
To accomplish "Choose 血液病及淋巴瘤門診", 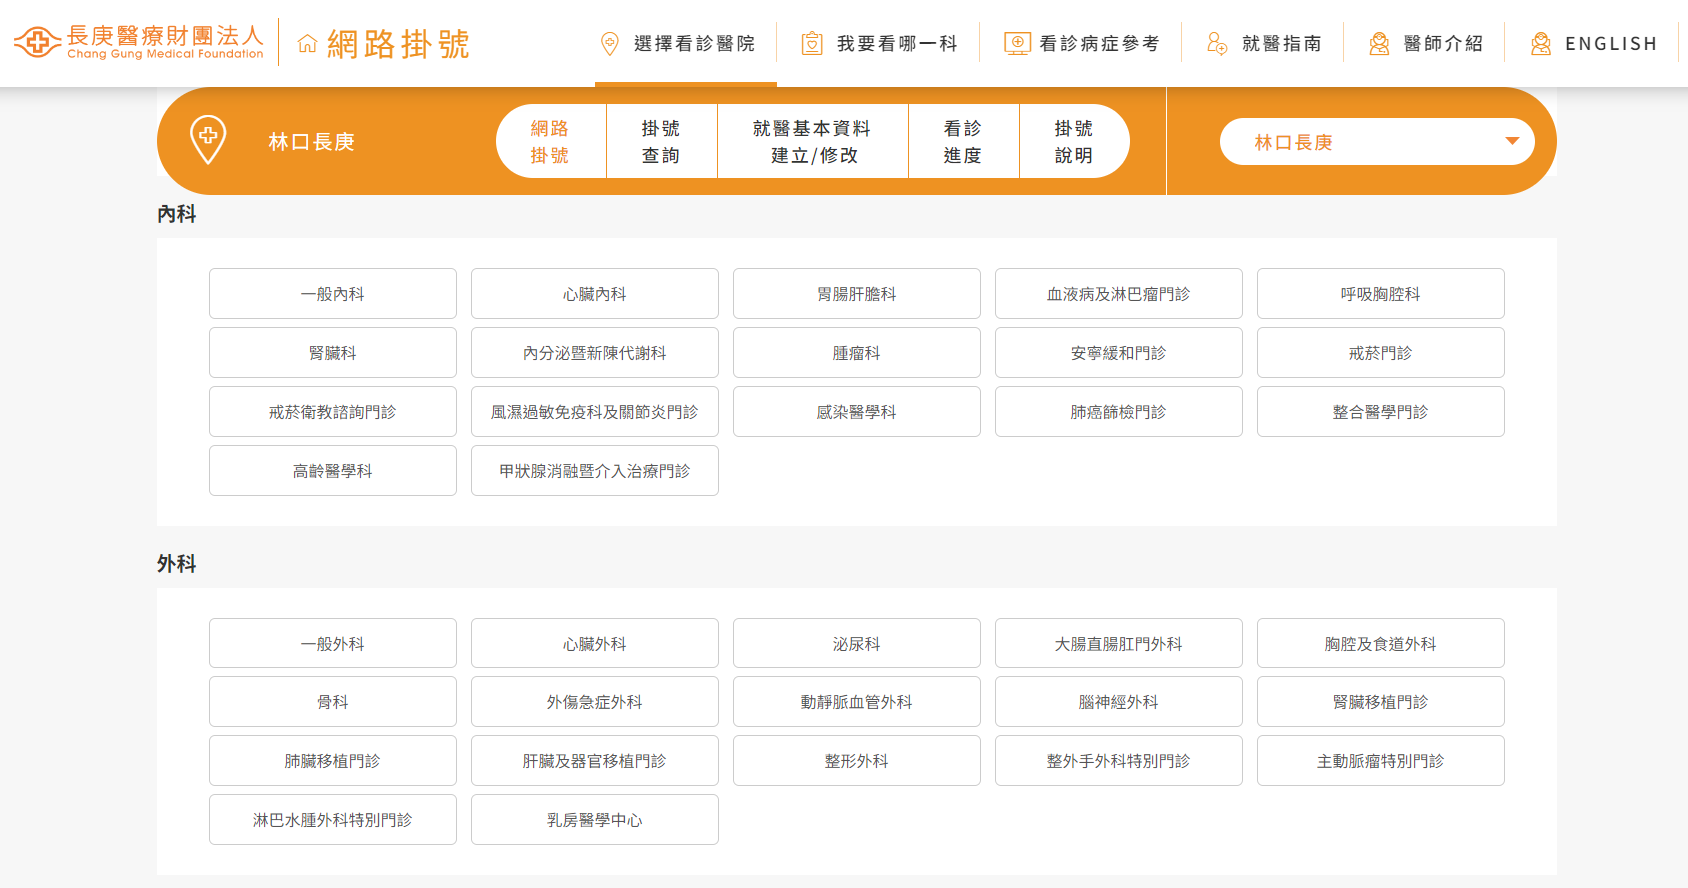I will [x=1119, y=293].
